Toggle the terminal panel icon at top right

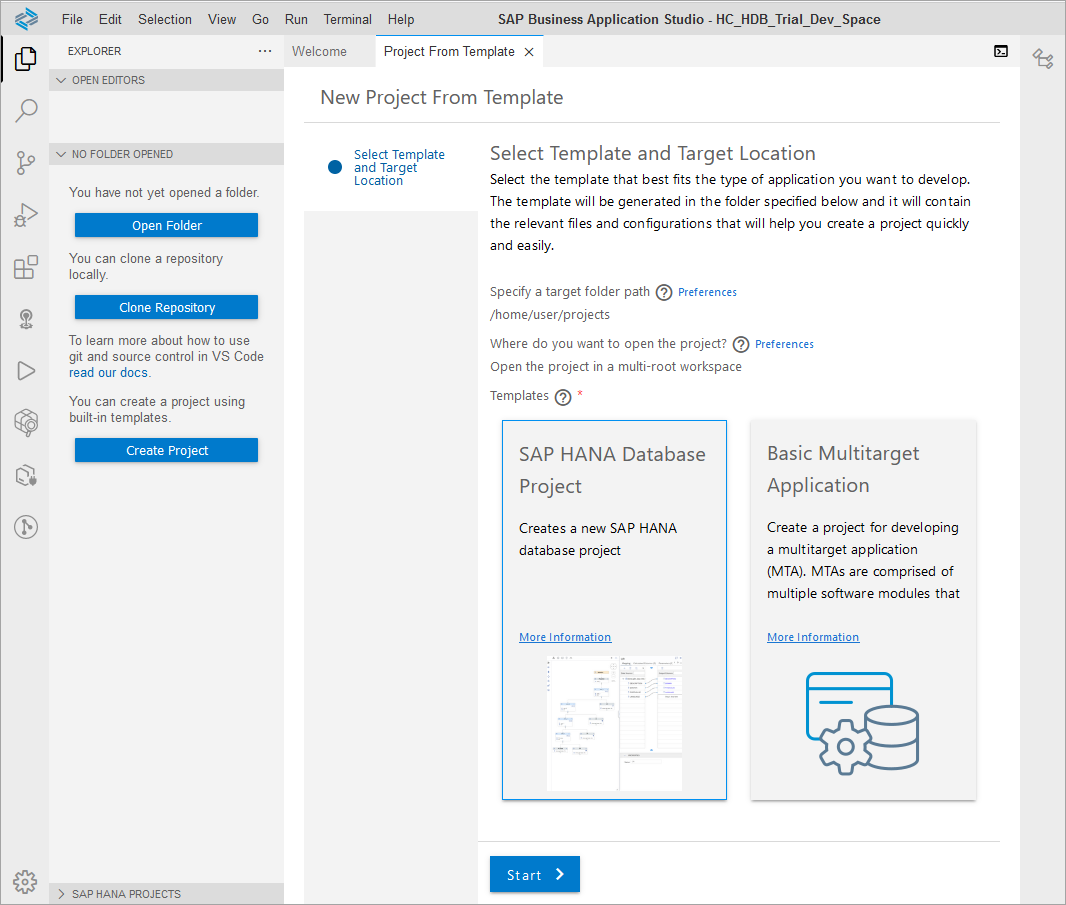(1001, 51)
